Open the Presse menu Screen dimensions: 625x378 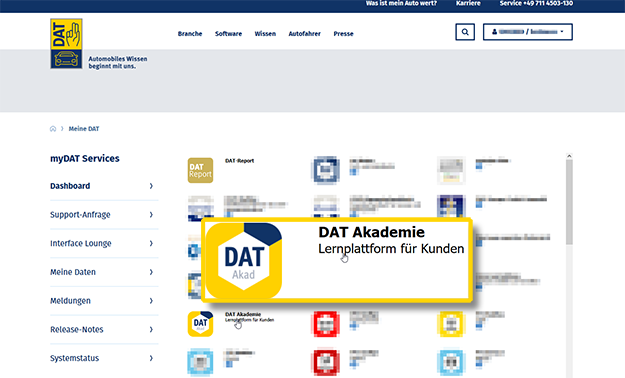coord(343,33)
